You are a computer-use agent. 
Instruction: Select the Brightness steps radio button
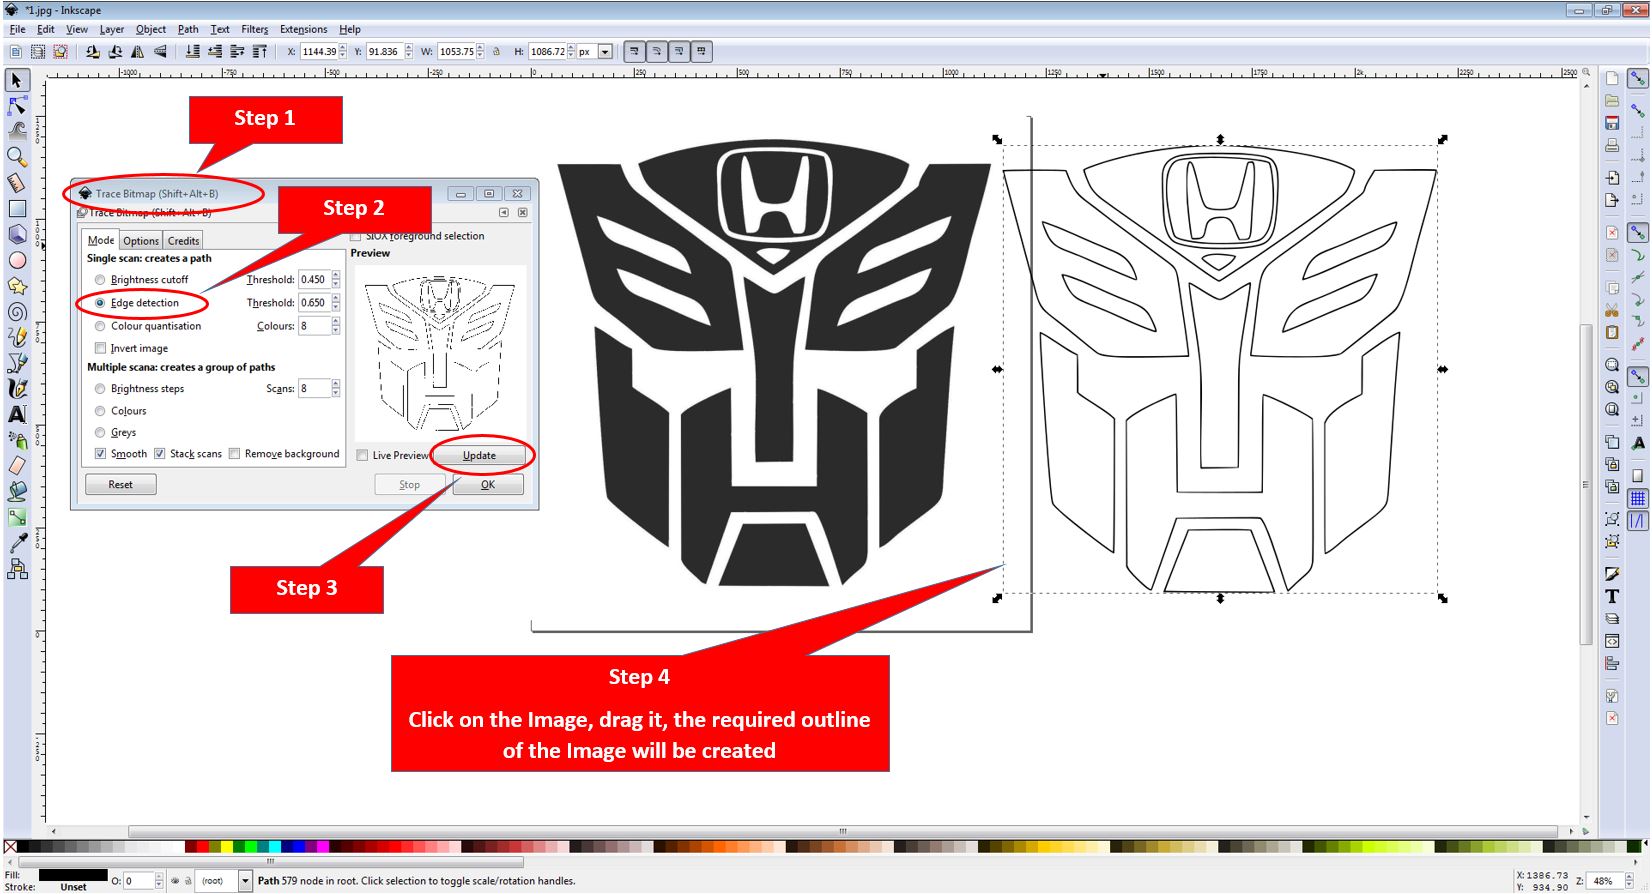coord(100,389)
